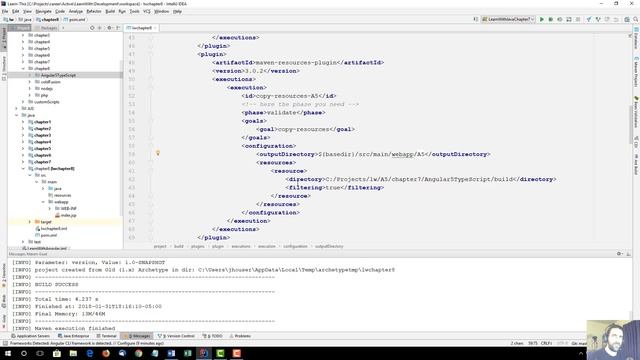Open the Windows Start menu
Image resolution: width=640 pixels, height=360 pixels.
[x=8, y=353]
